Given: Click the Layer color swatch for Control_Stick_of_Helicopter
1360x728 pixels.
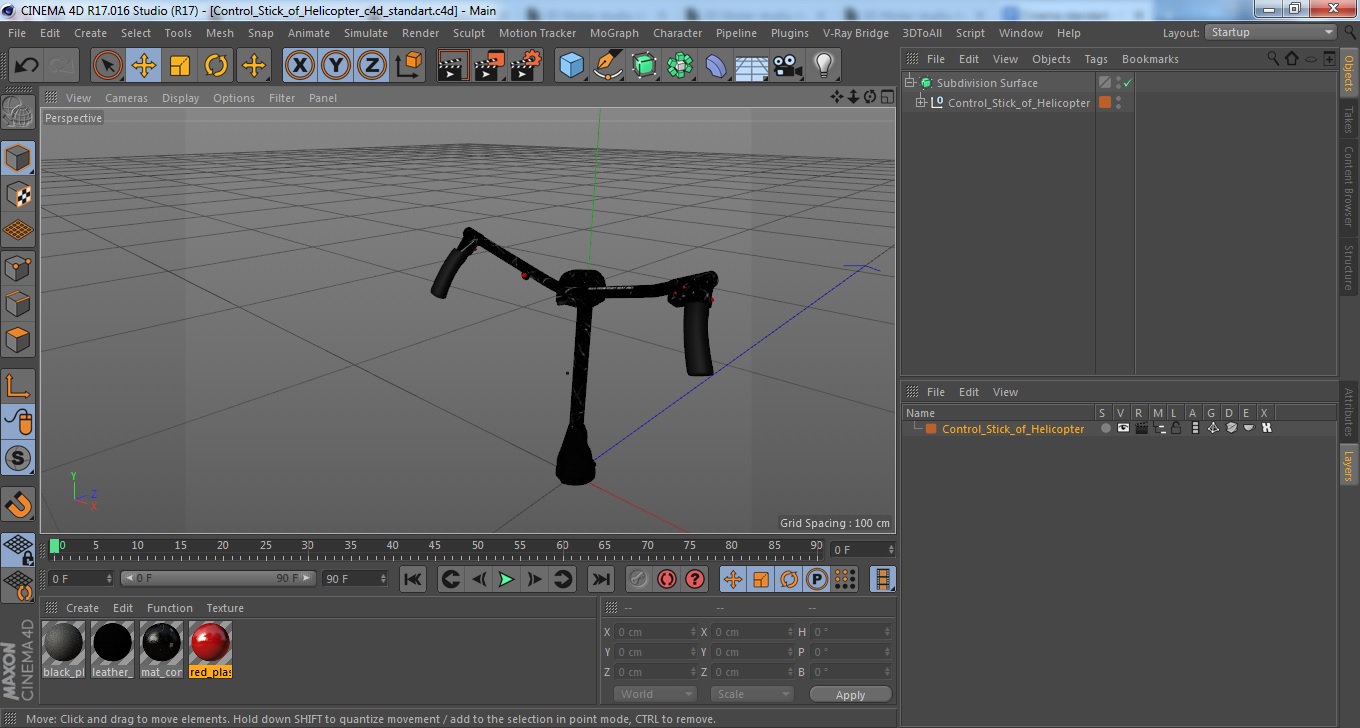Looking at the screenshot, I should tap(931, 428).
